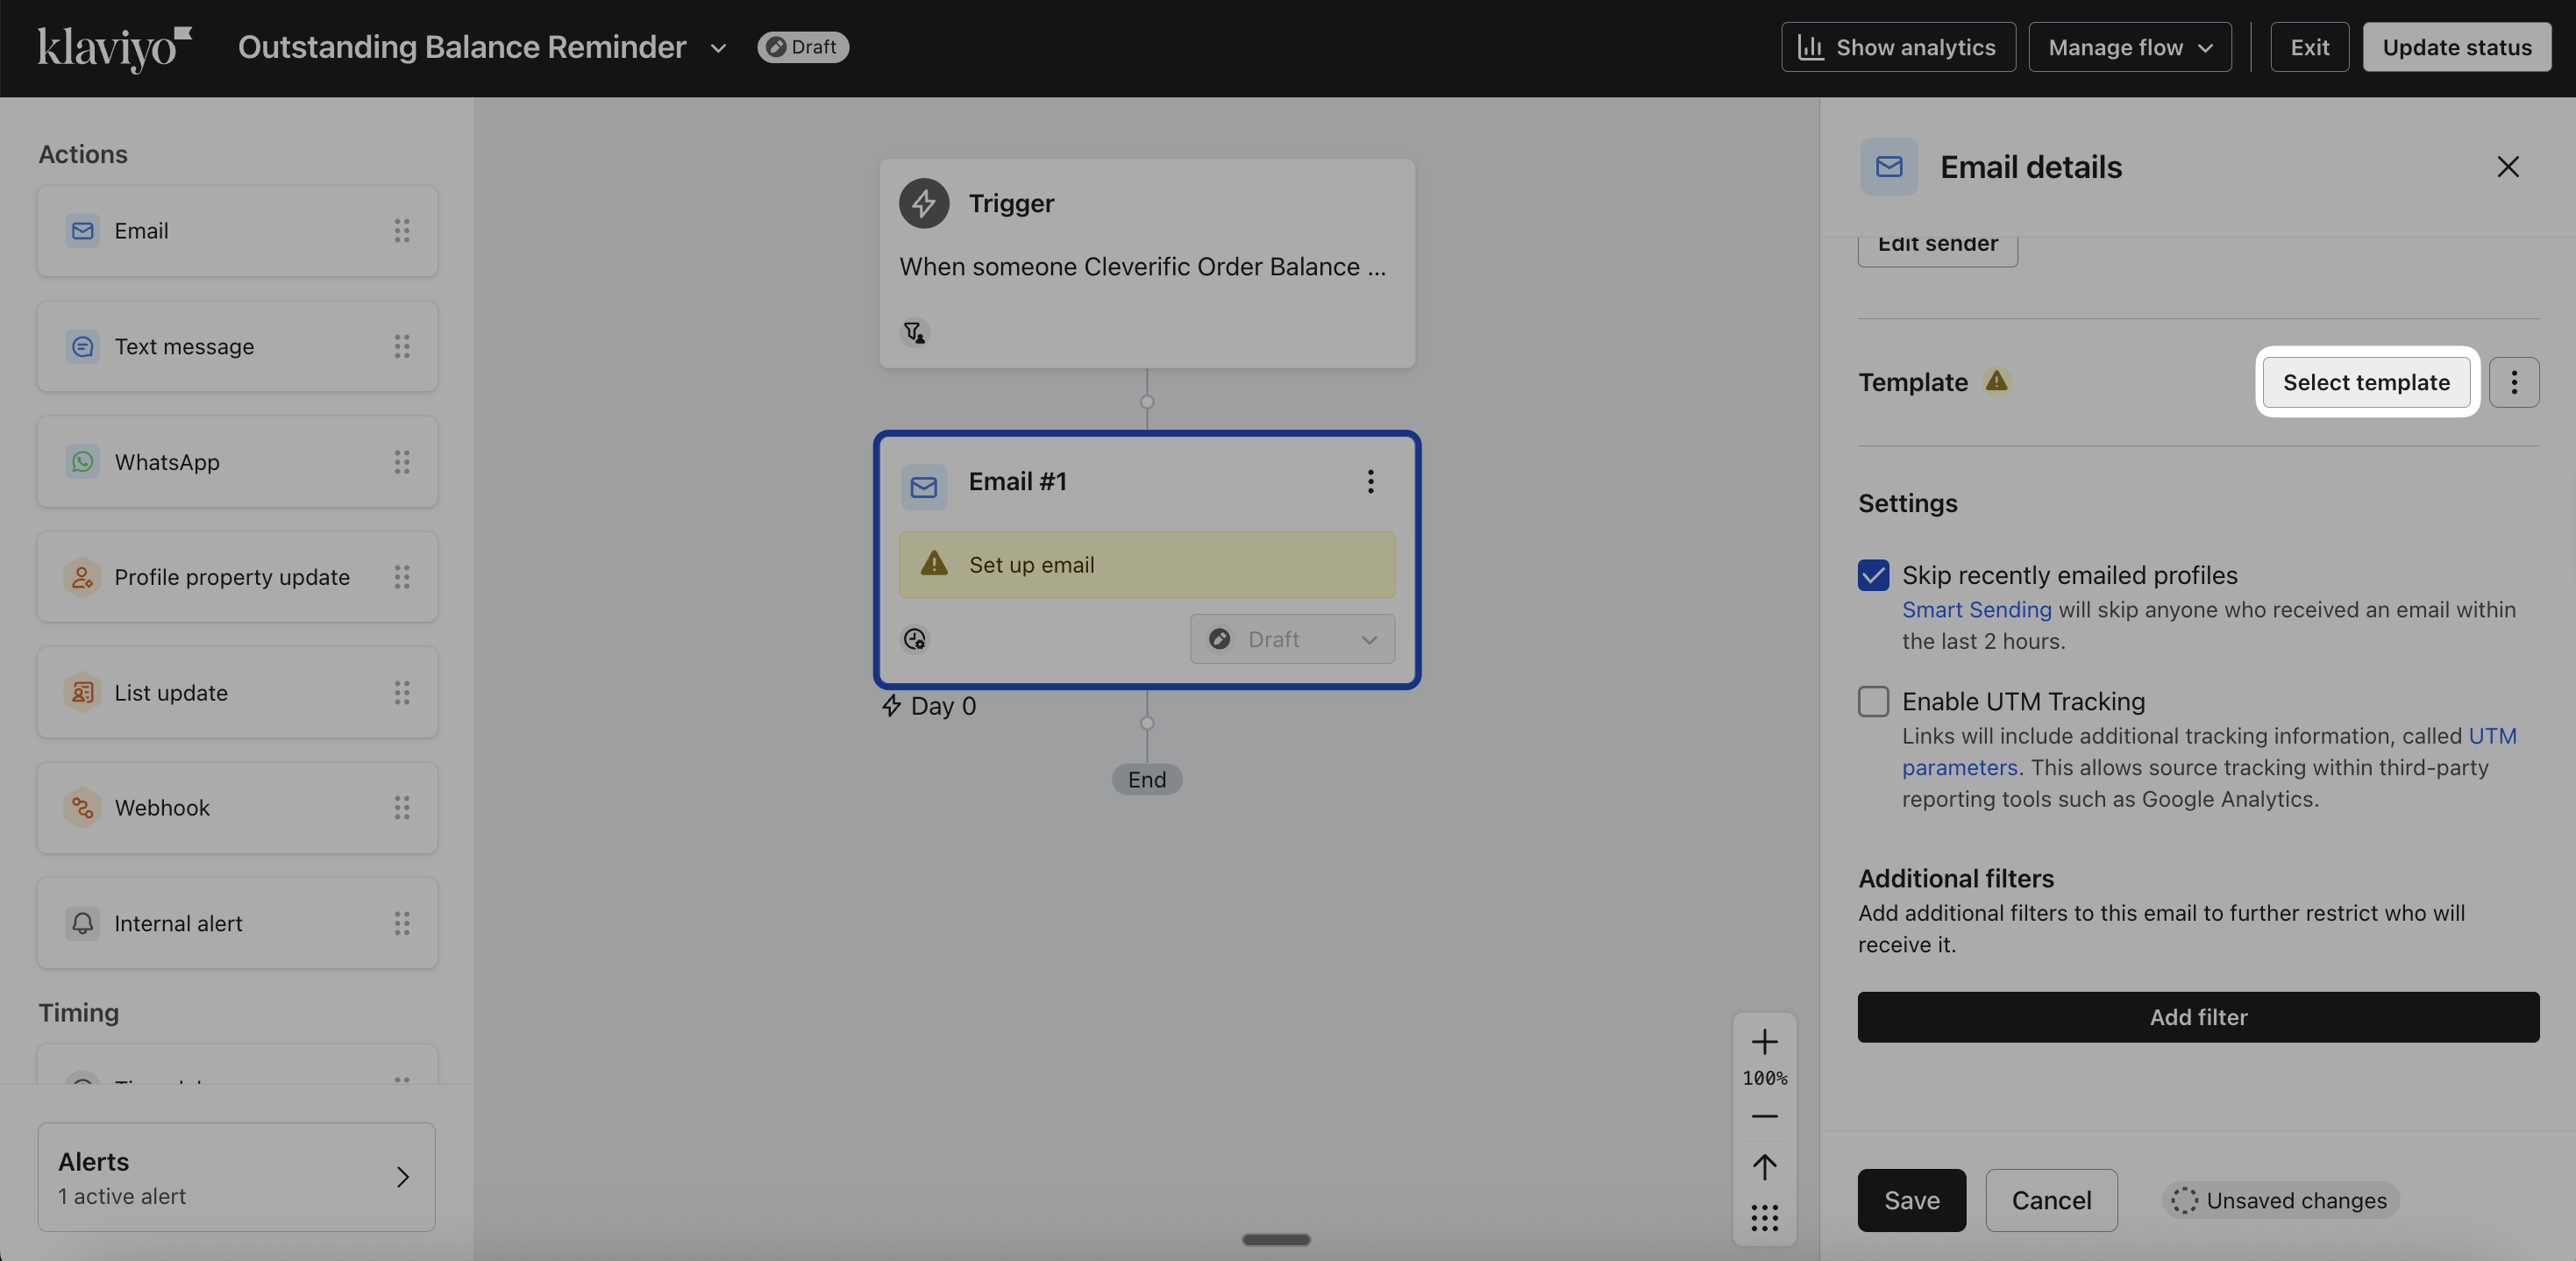
Task: Expand the Manage flow dropdown
Action: (2129, 47)
